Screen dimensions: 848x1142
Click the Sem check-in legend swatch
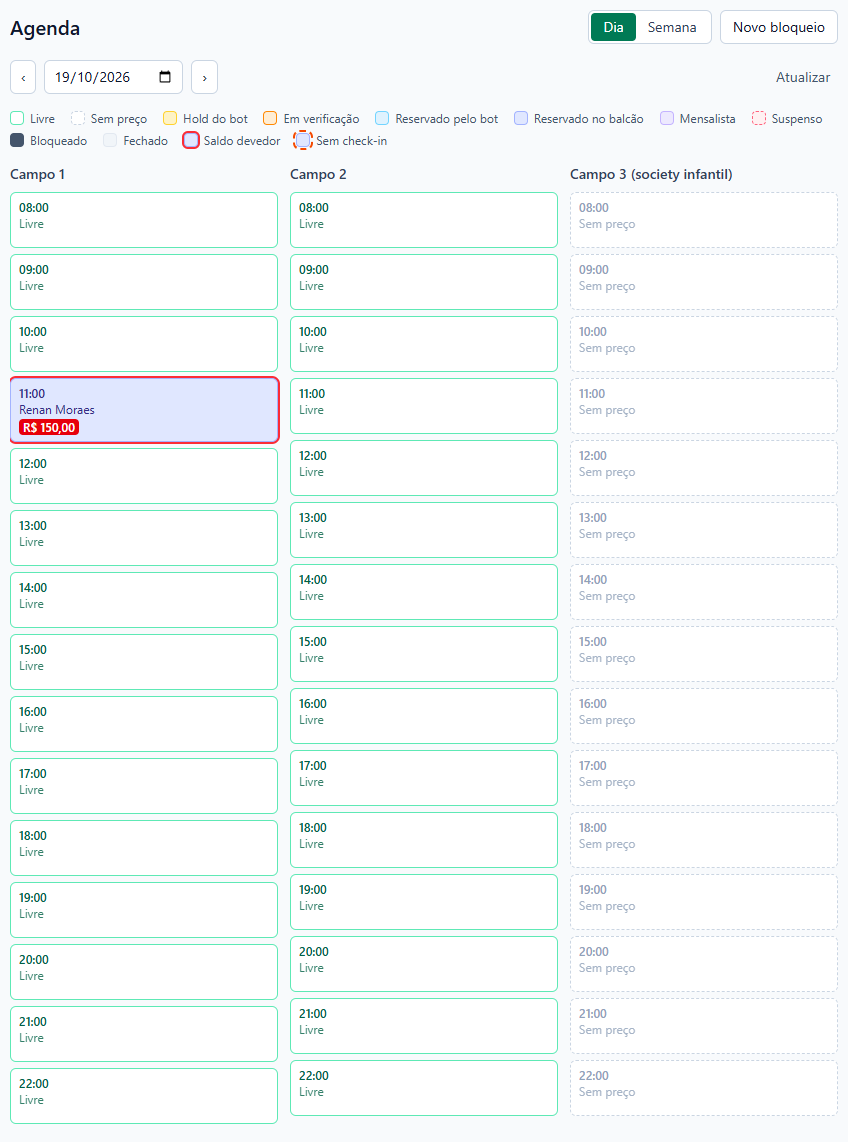(x=303, y=141)
